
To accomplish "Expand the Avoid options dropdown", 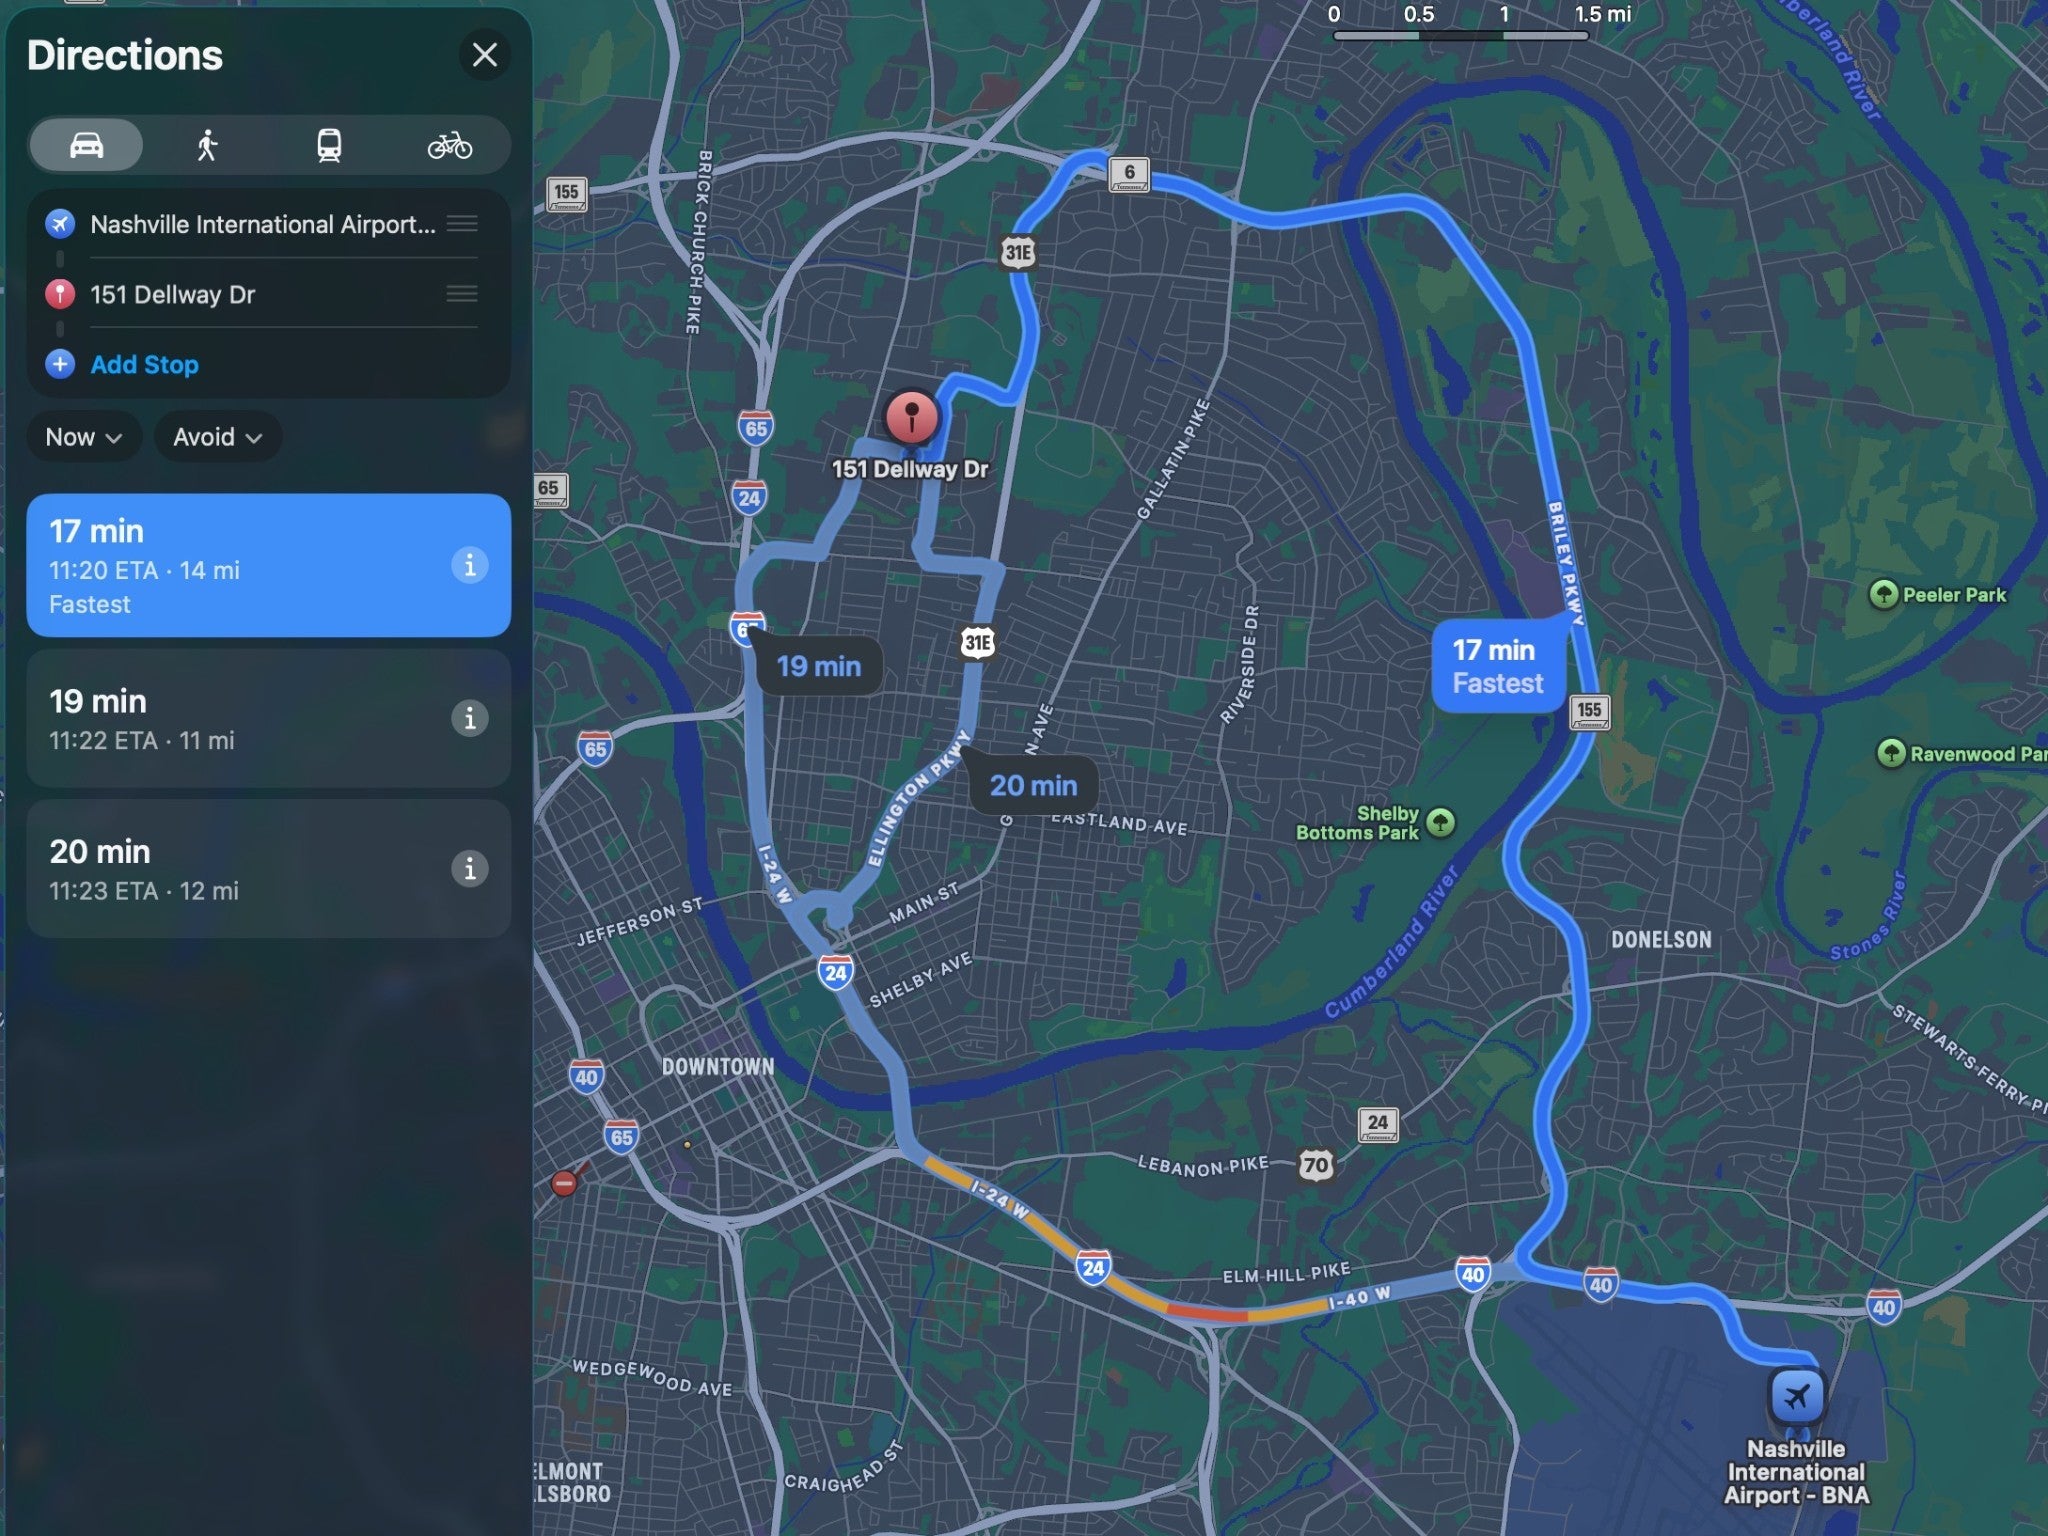I will (x=217, y=437).
